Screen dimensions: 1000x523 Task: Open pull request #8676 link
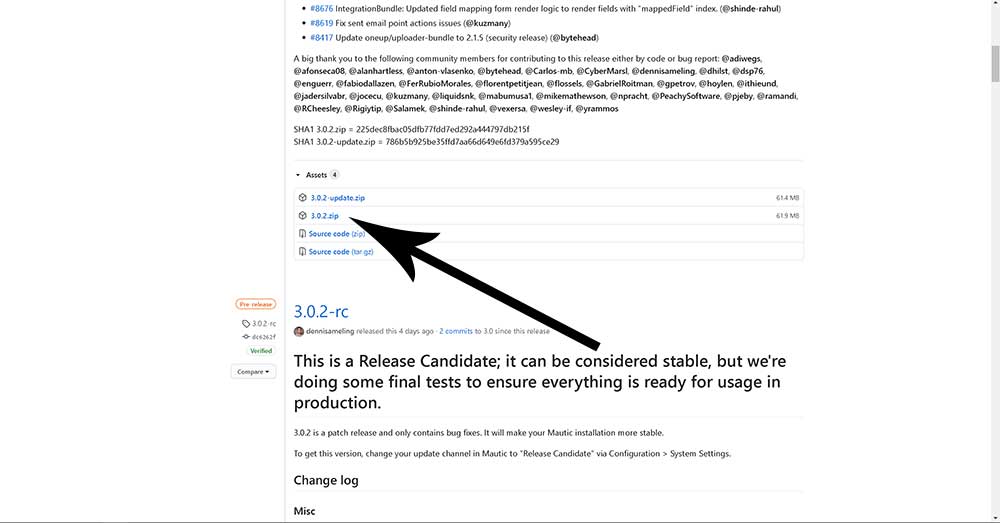coord(322,8)
